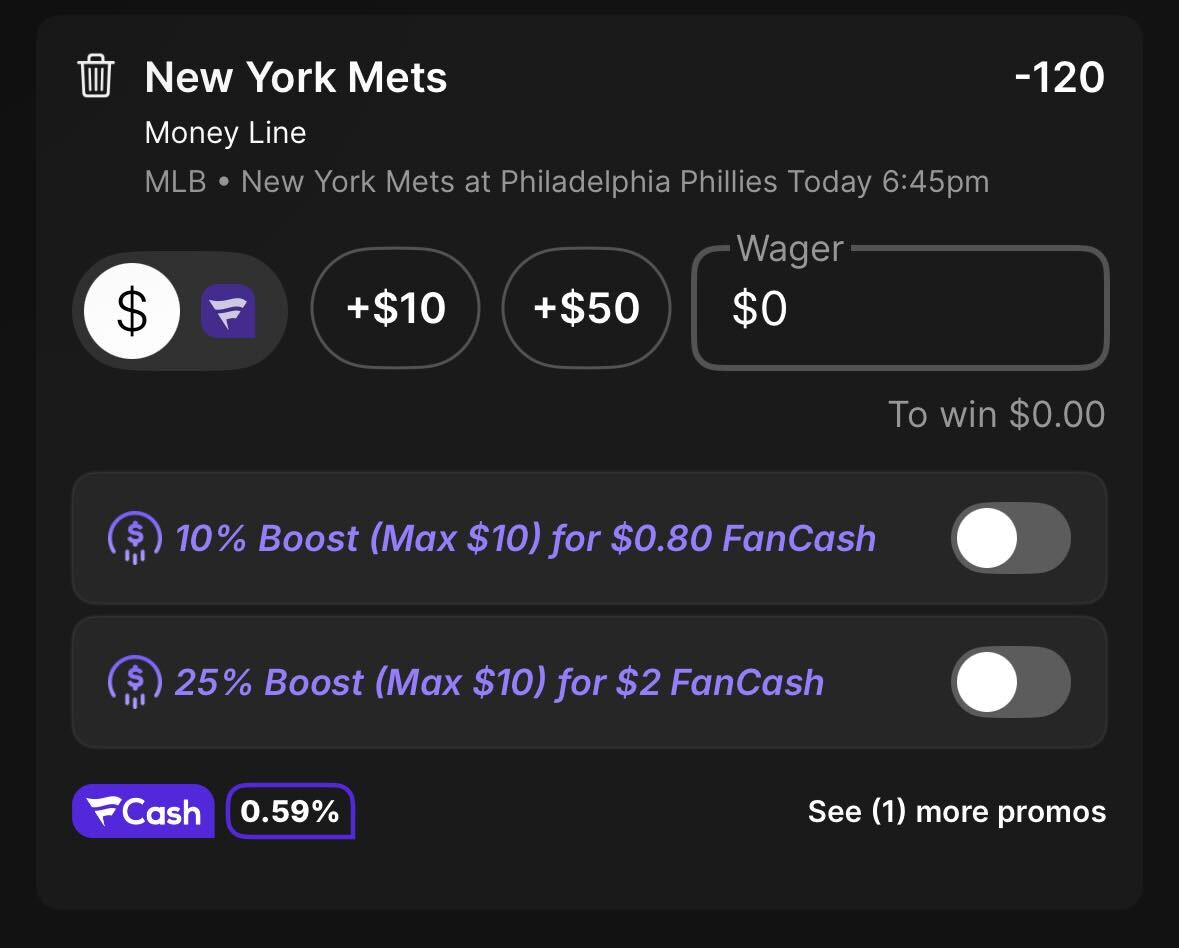Click the 25% Boost for $2 FanCash text

point(499,683)
